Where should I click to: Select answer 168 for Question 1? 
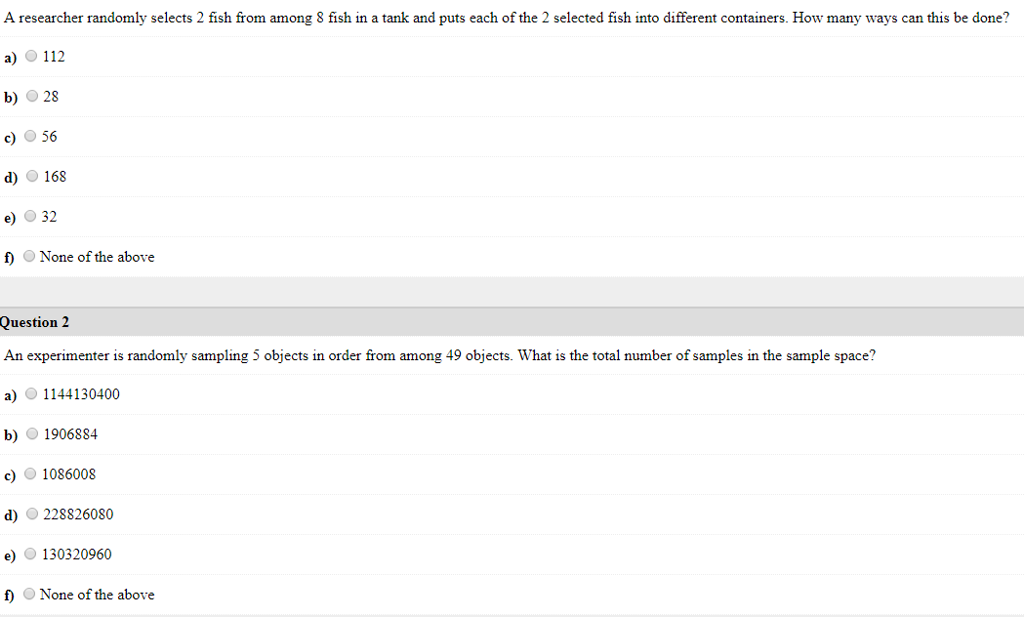click(x=31, y=177)
